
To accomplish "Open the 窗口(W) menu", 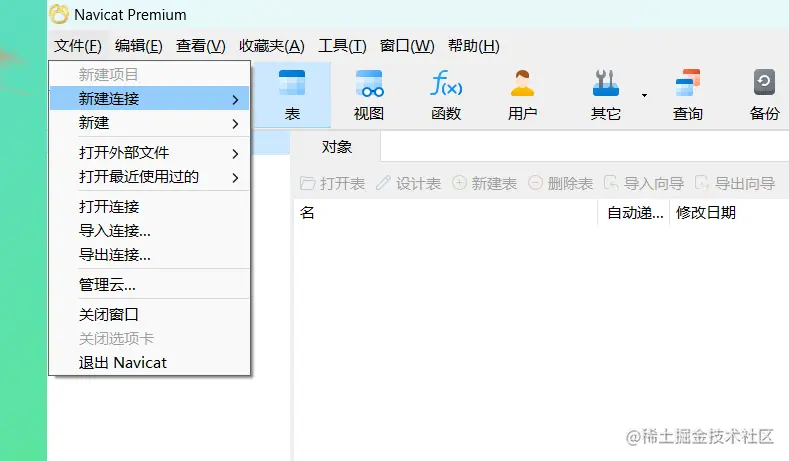I will [407, 46].
